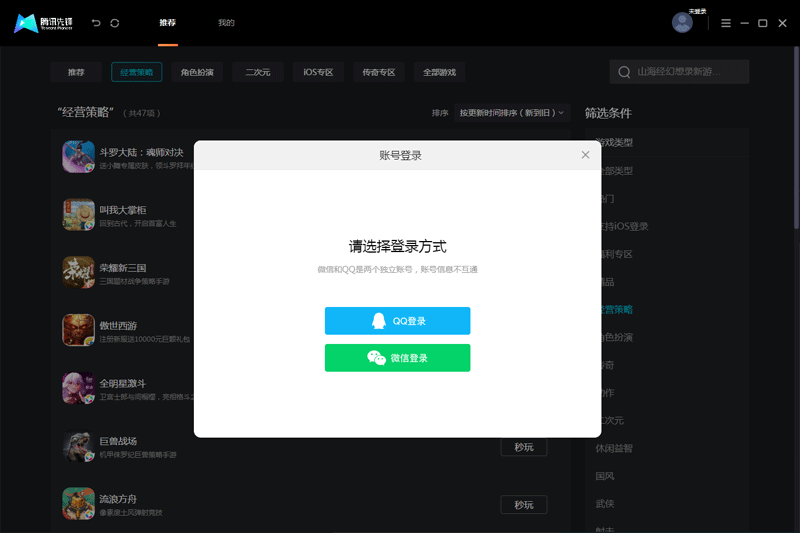Open the 傲世西游 game icon
This screenshot has width=800, height=533.
coord(79,330)
